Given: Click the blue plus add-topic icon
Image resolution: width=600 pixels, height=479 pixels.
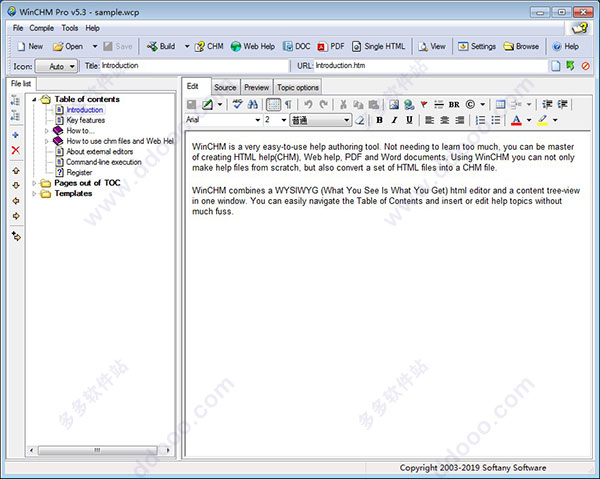Looking at the screenshot, I should point(15,135).
